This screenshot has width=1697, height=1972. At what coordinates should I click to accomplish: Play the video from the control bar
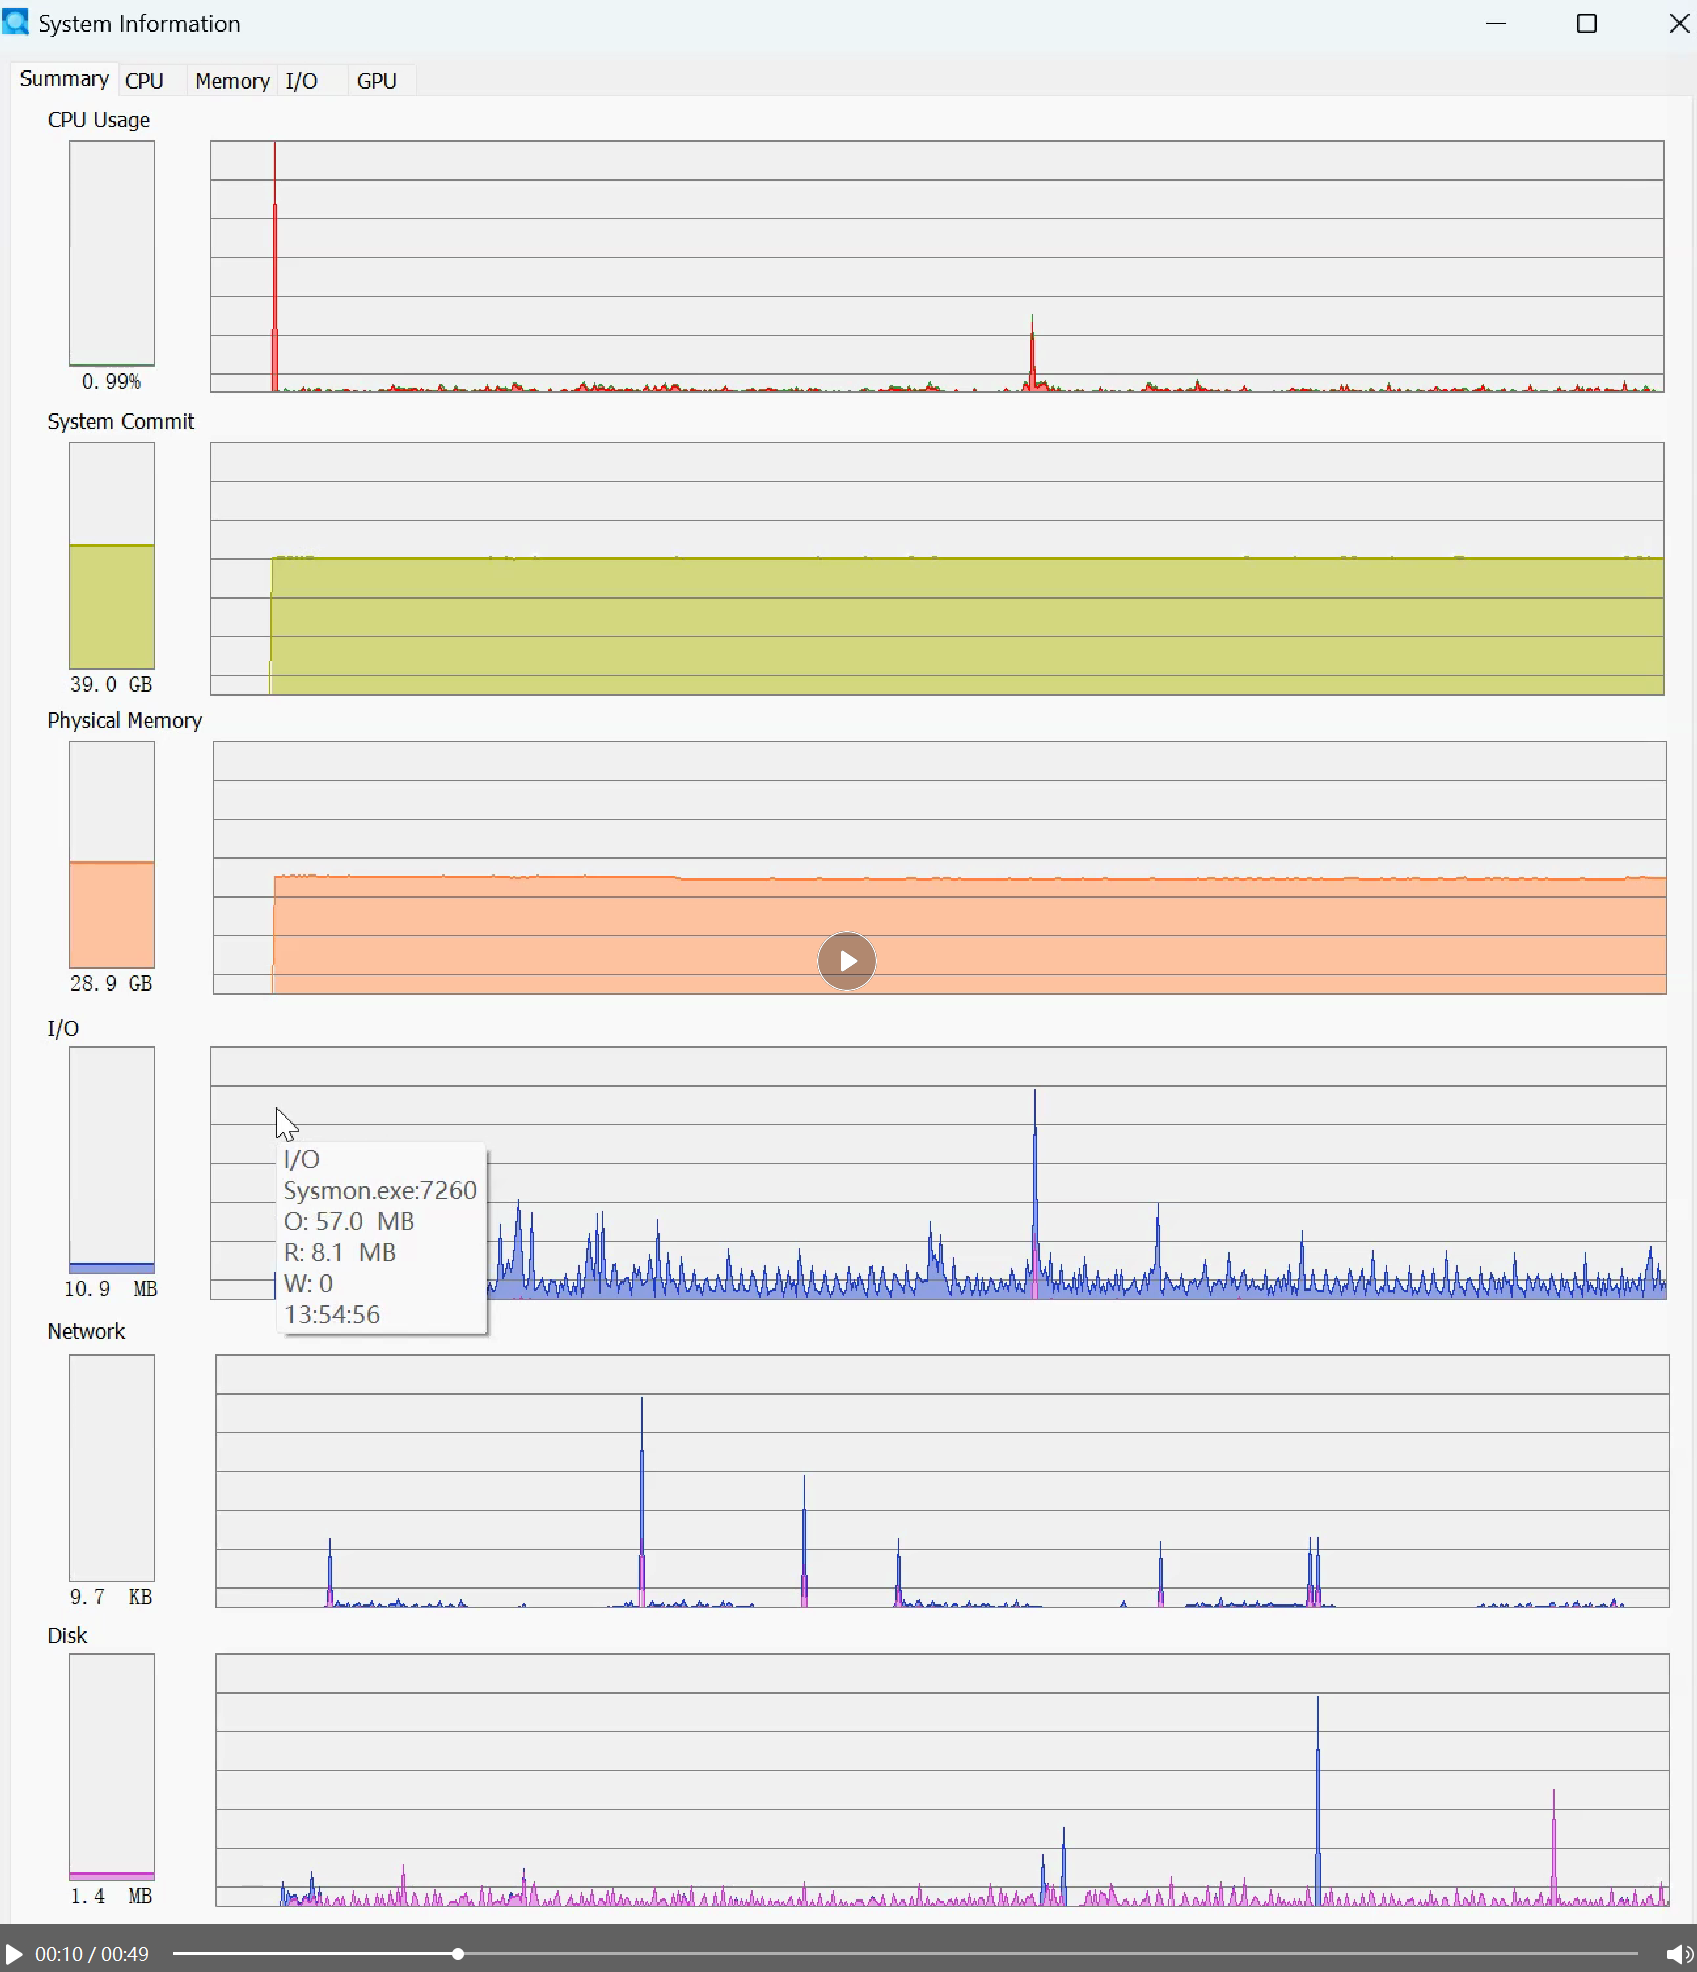tap(14, 1954)
